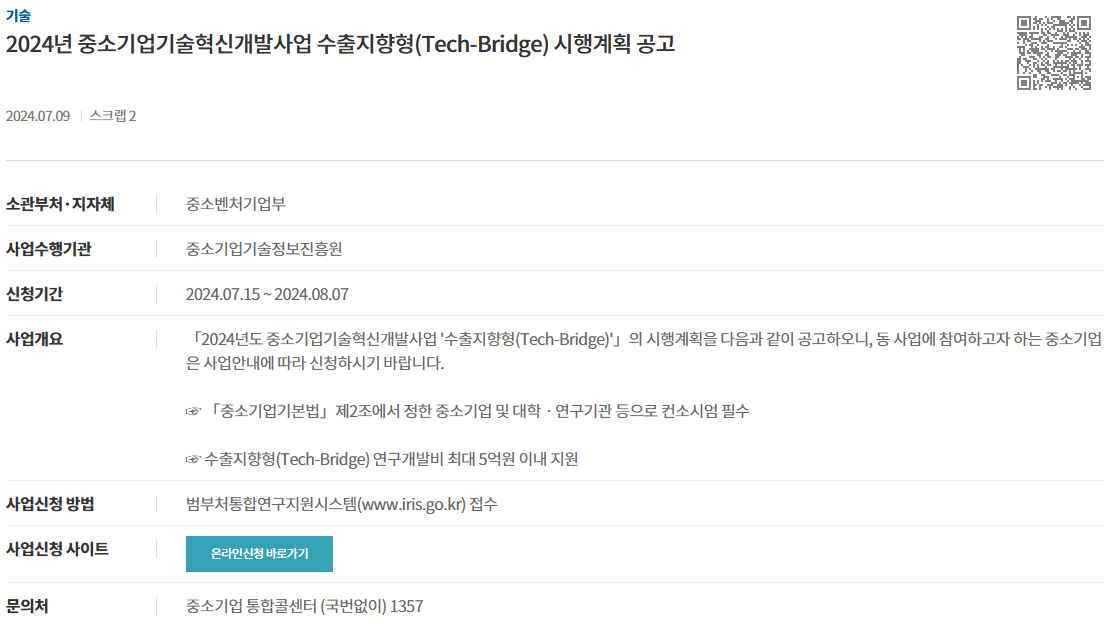Select the 중소벤처기업부 ministry text

tap(235, 204)
